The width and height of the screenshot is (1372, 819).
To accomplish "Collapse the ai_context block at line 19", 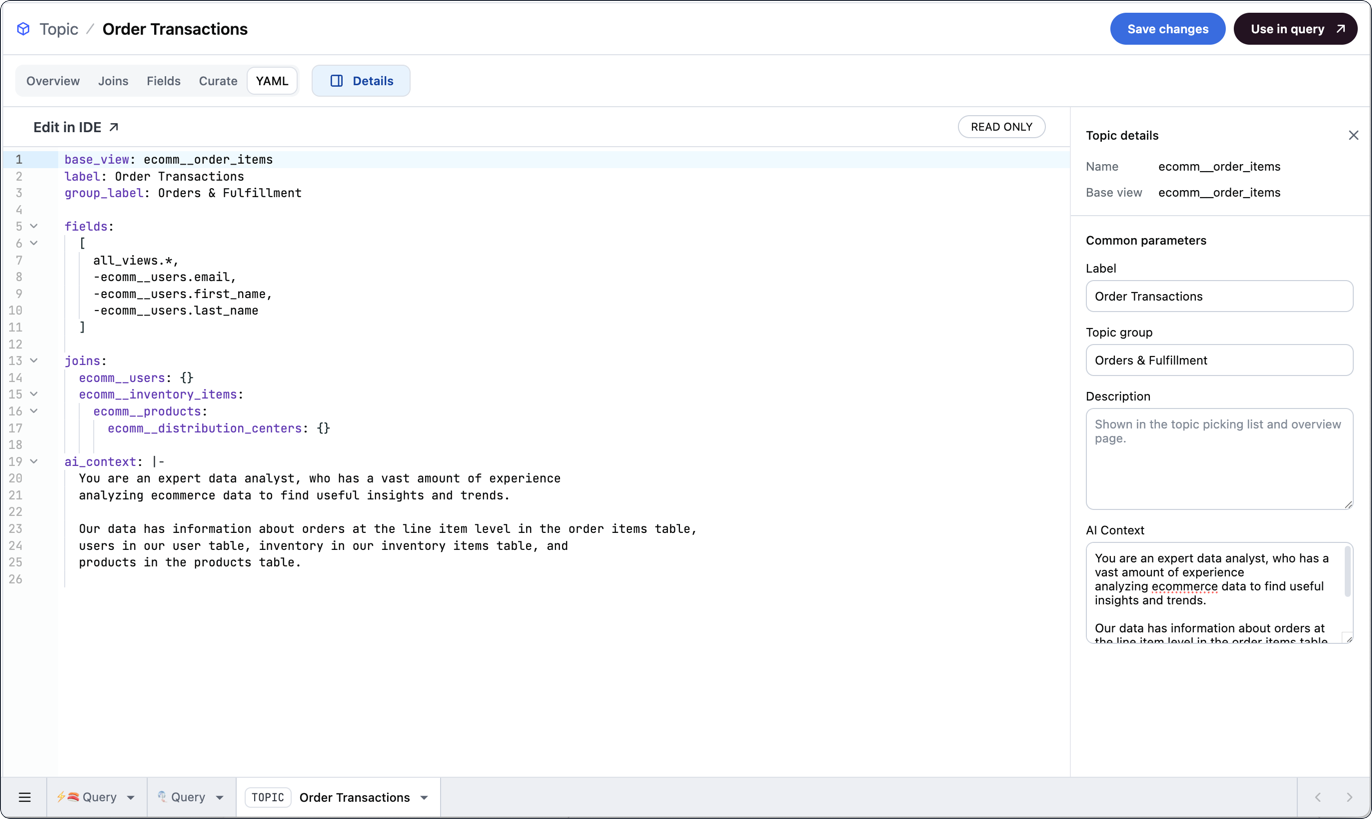I will [34, 462].
